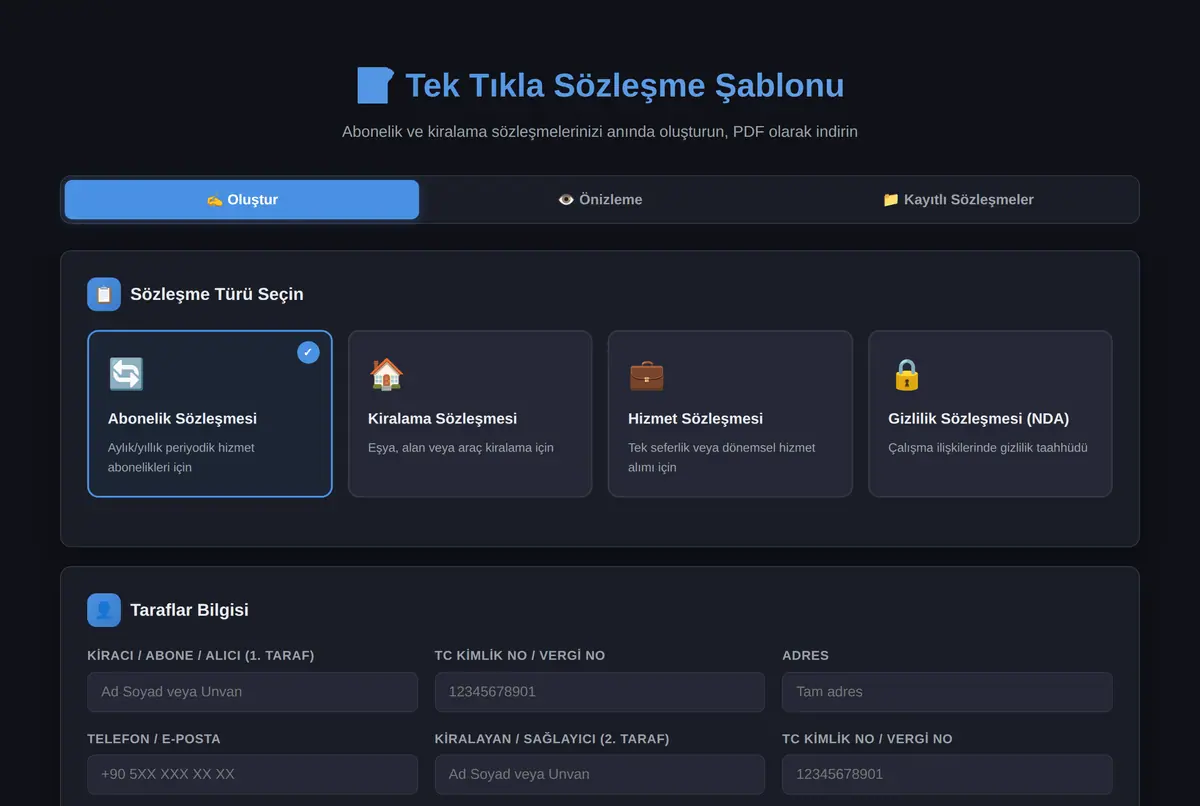Click the KİRACI / ABONE / ALICI (1. TARAF) label
The height and width of the screenshot is (806, 1200).
point(201,655)
